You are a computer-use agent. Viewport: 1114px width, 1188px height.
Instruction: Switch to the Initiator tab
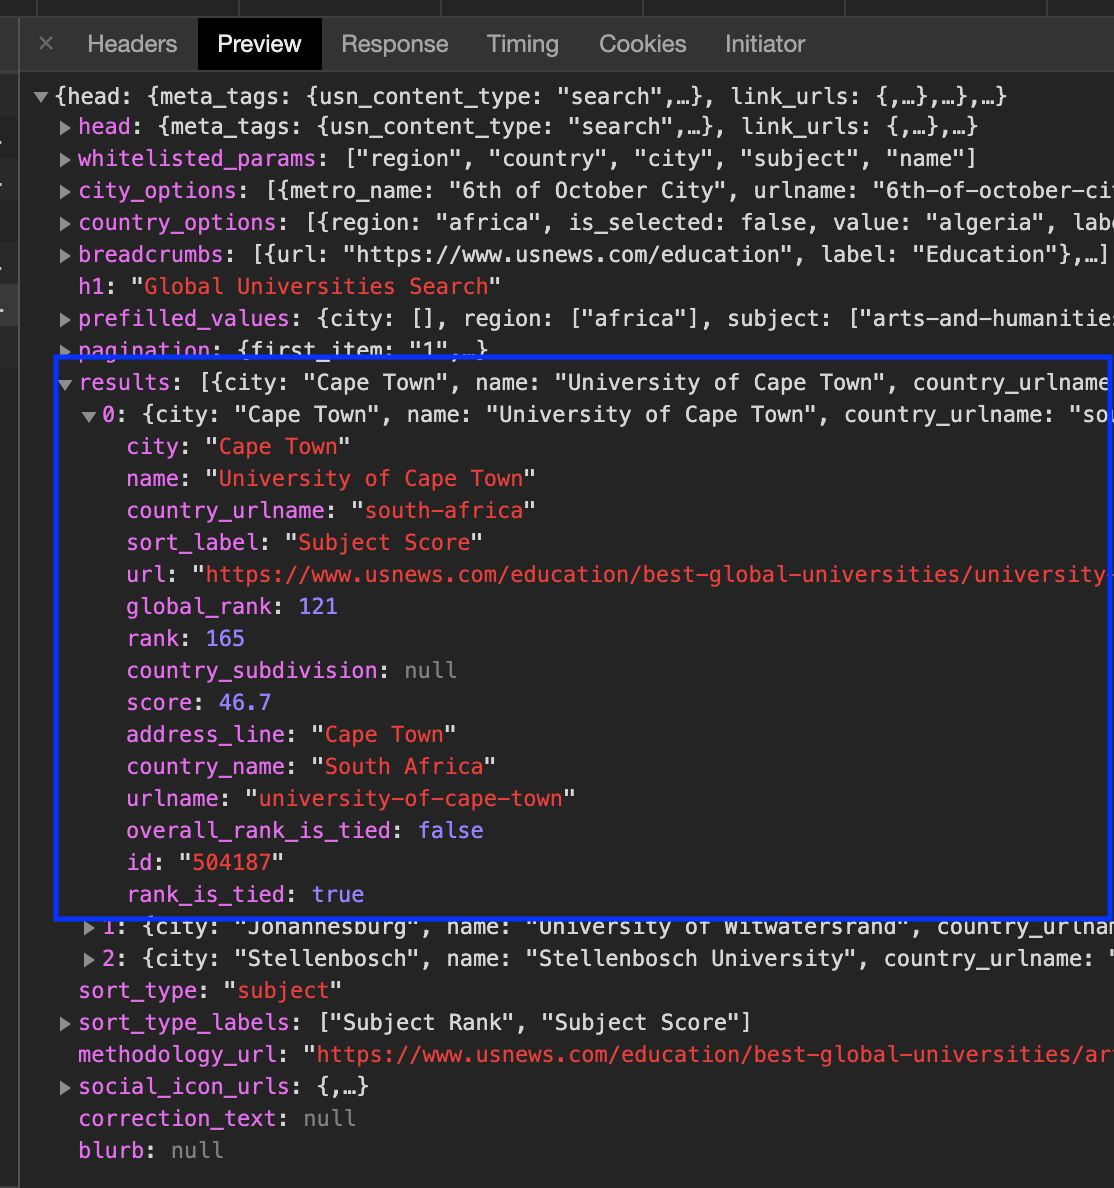(x=764, y=44)
